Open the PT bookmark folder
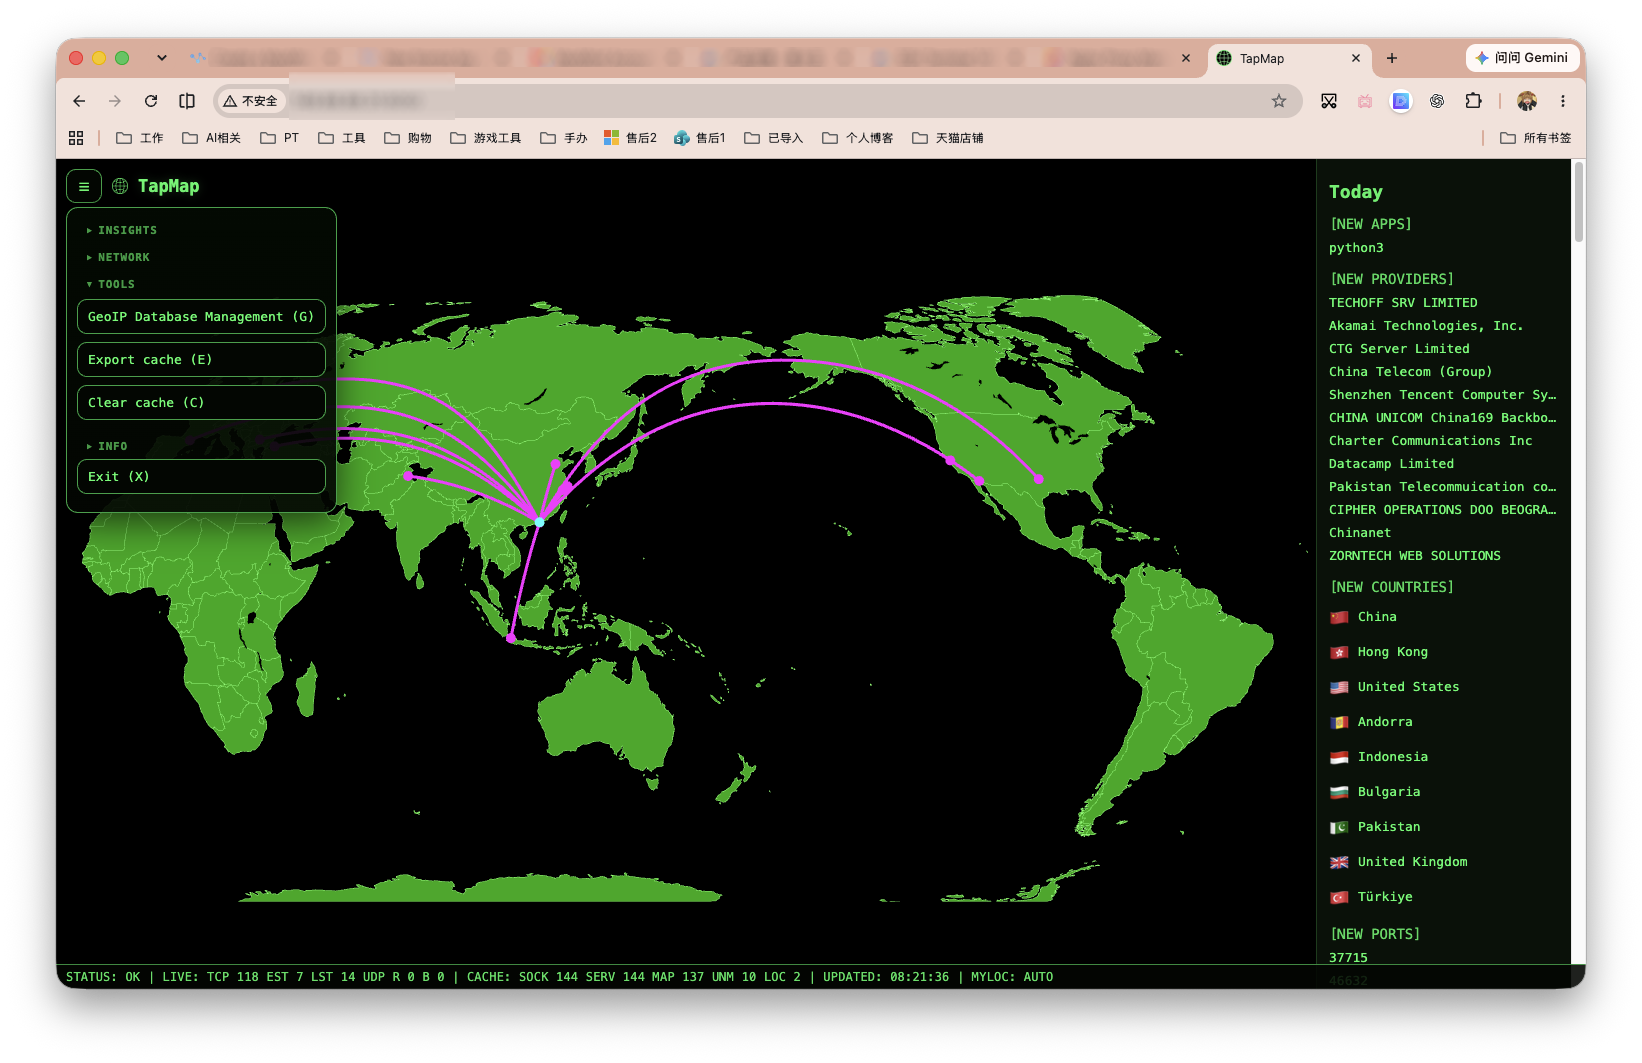The image size is (1642, 1063). [280, 138]
